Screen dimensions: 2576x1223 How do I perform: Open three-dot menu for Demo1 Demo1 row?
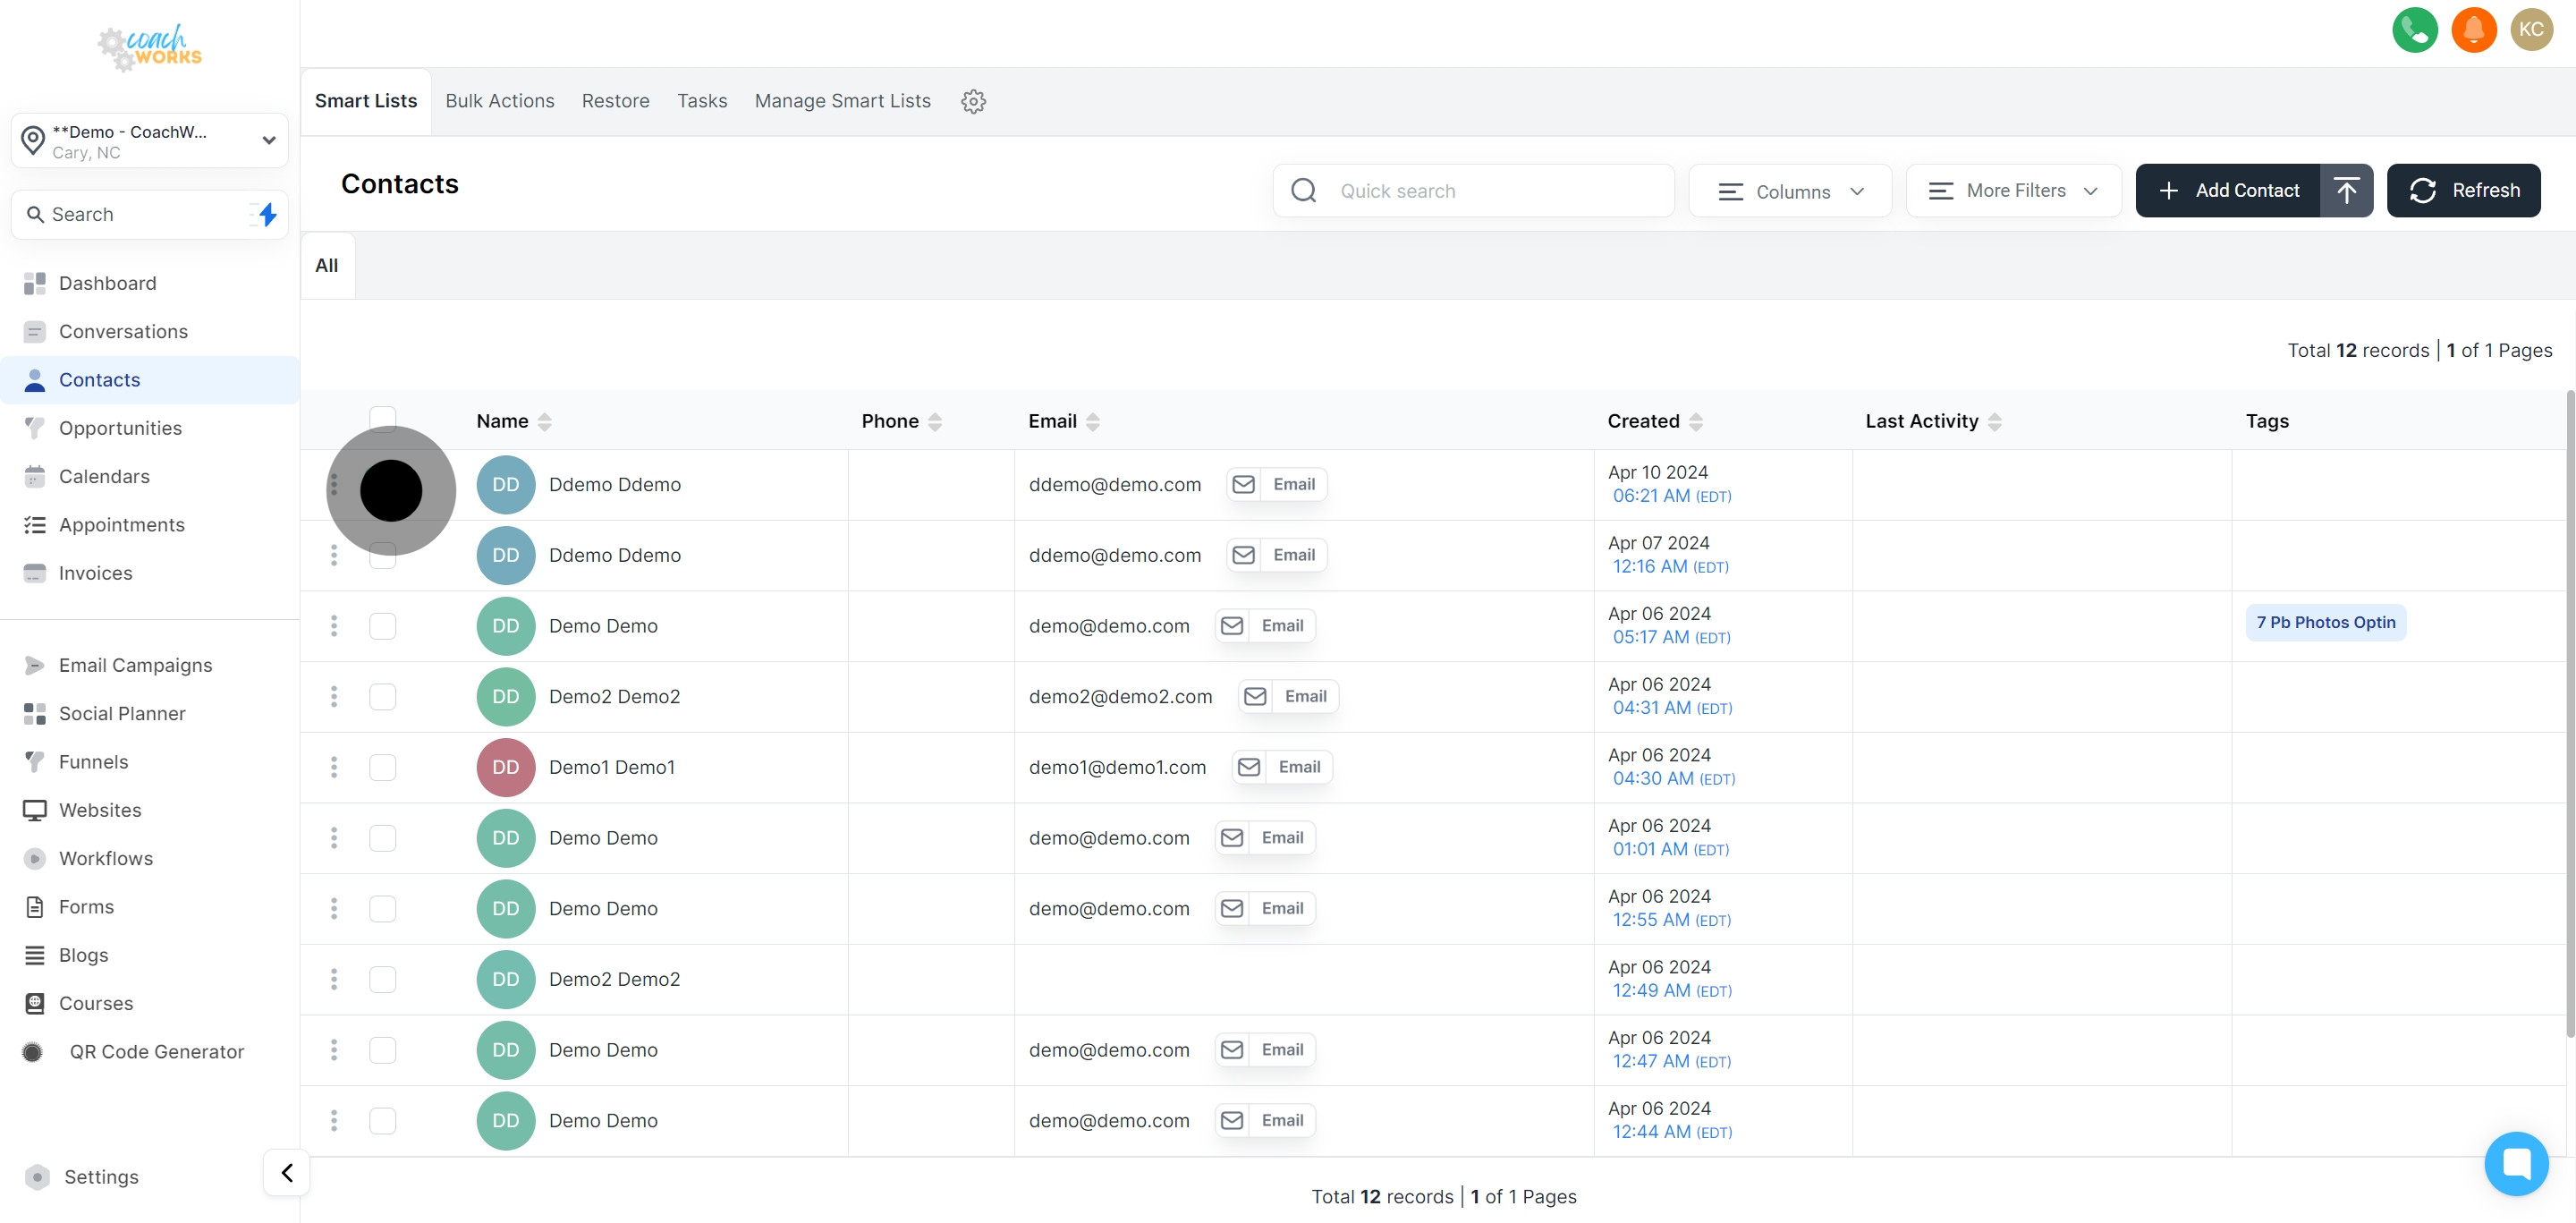pyautogui.click(x=334, y=767)
